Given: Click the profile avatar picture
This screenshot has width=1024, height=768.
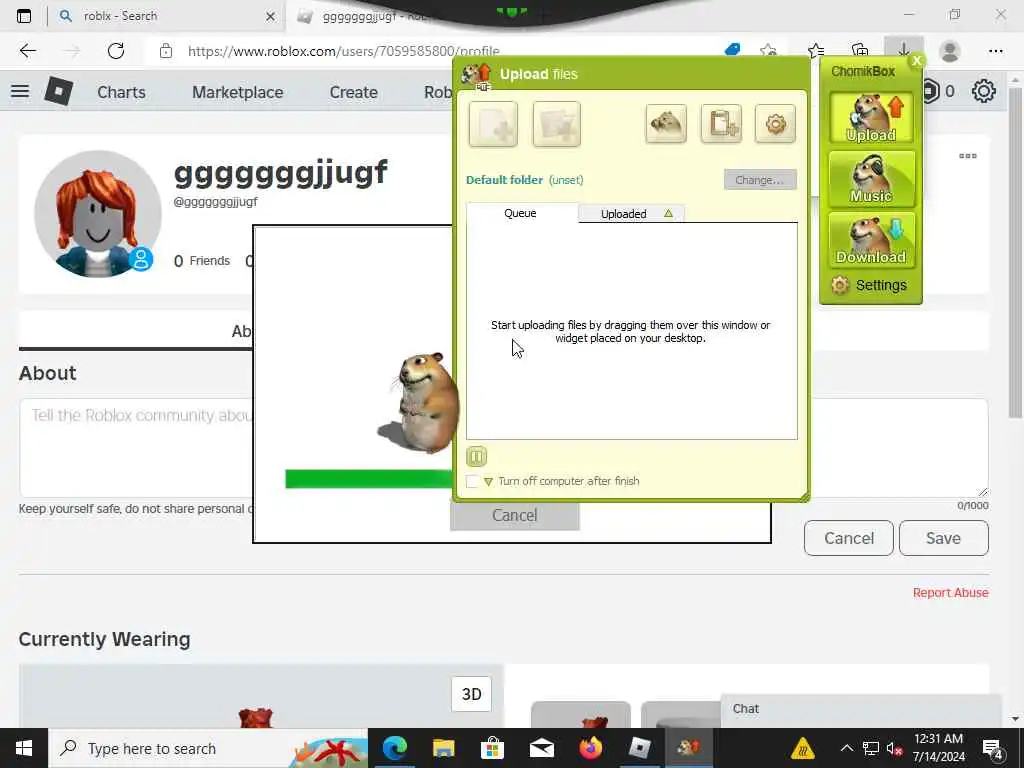Looking at the screenshot, I should point(98,214).
